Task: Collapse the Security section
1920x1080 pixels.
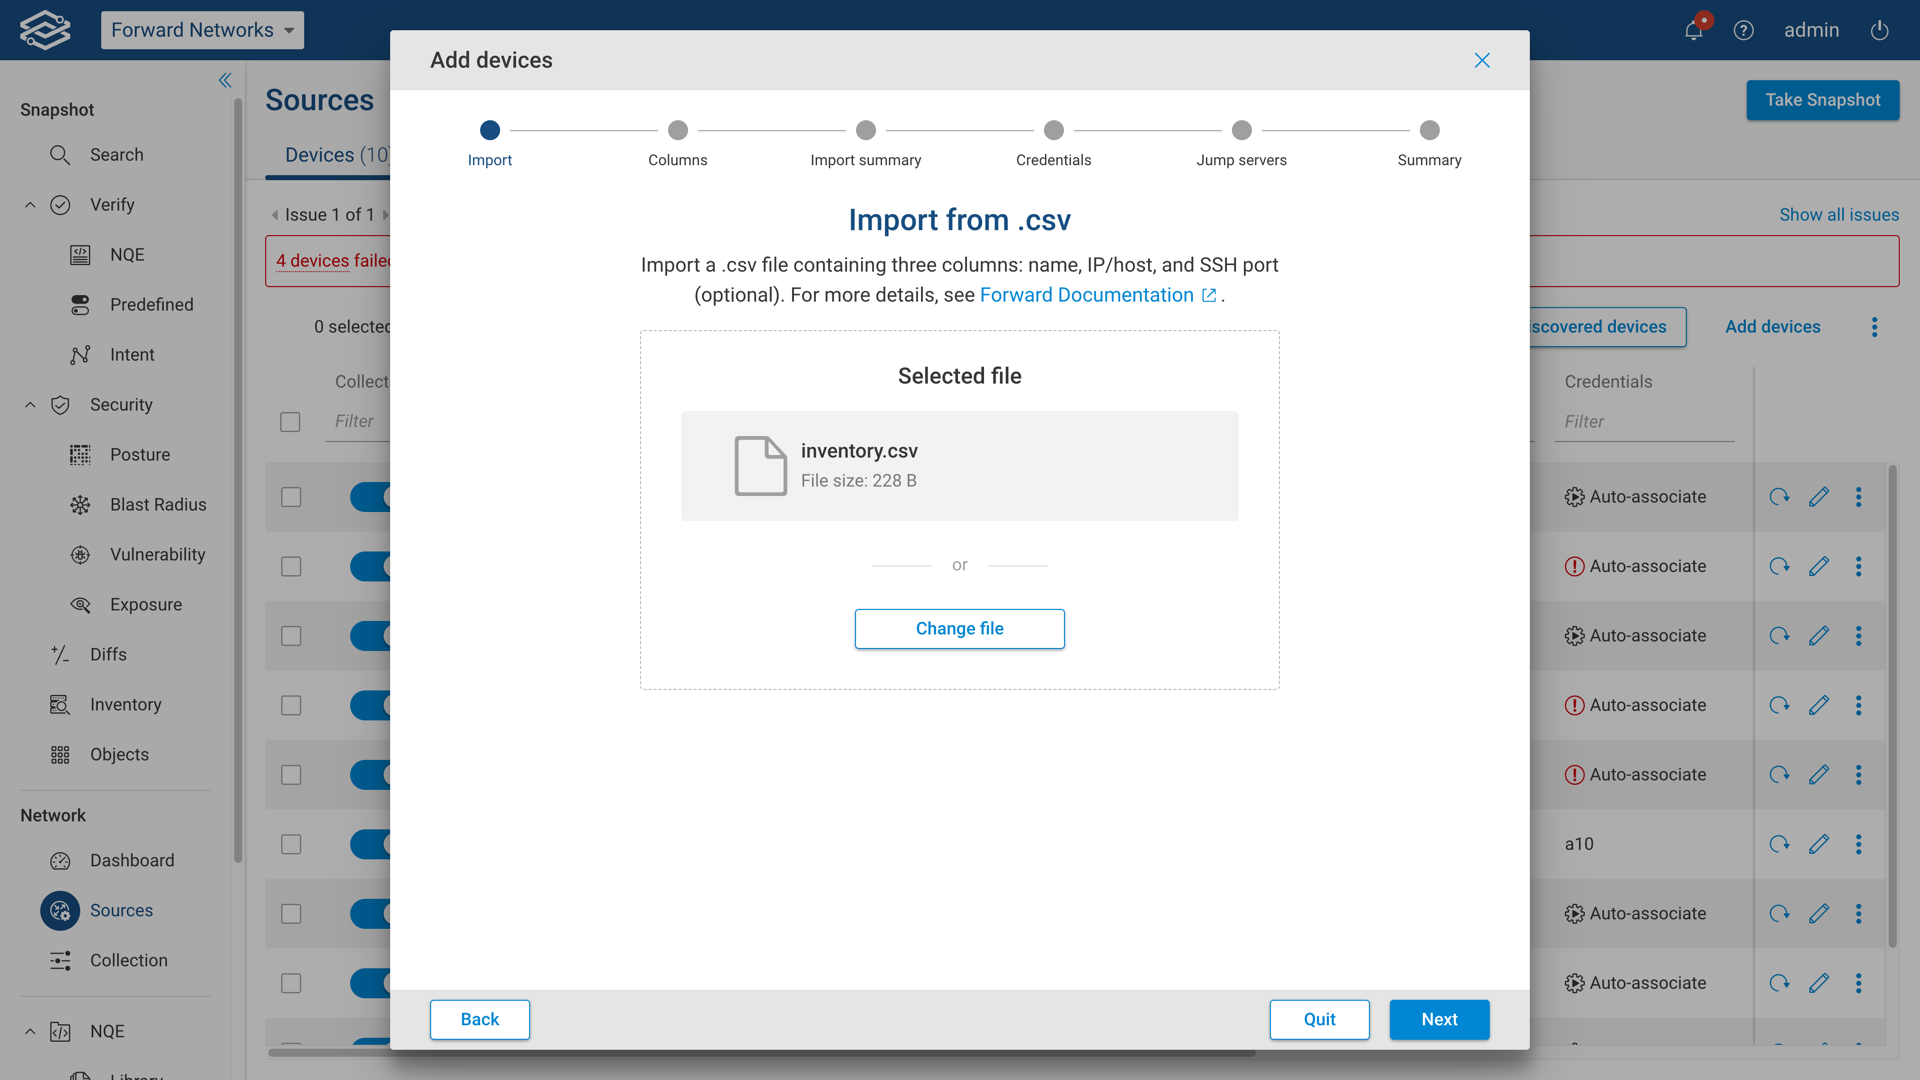Action: (x=29, y=404)
